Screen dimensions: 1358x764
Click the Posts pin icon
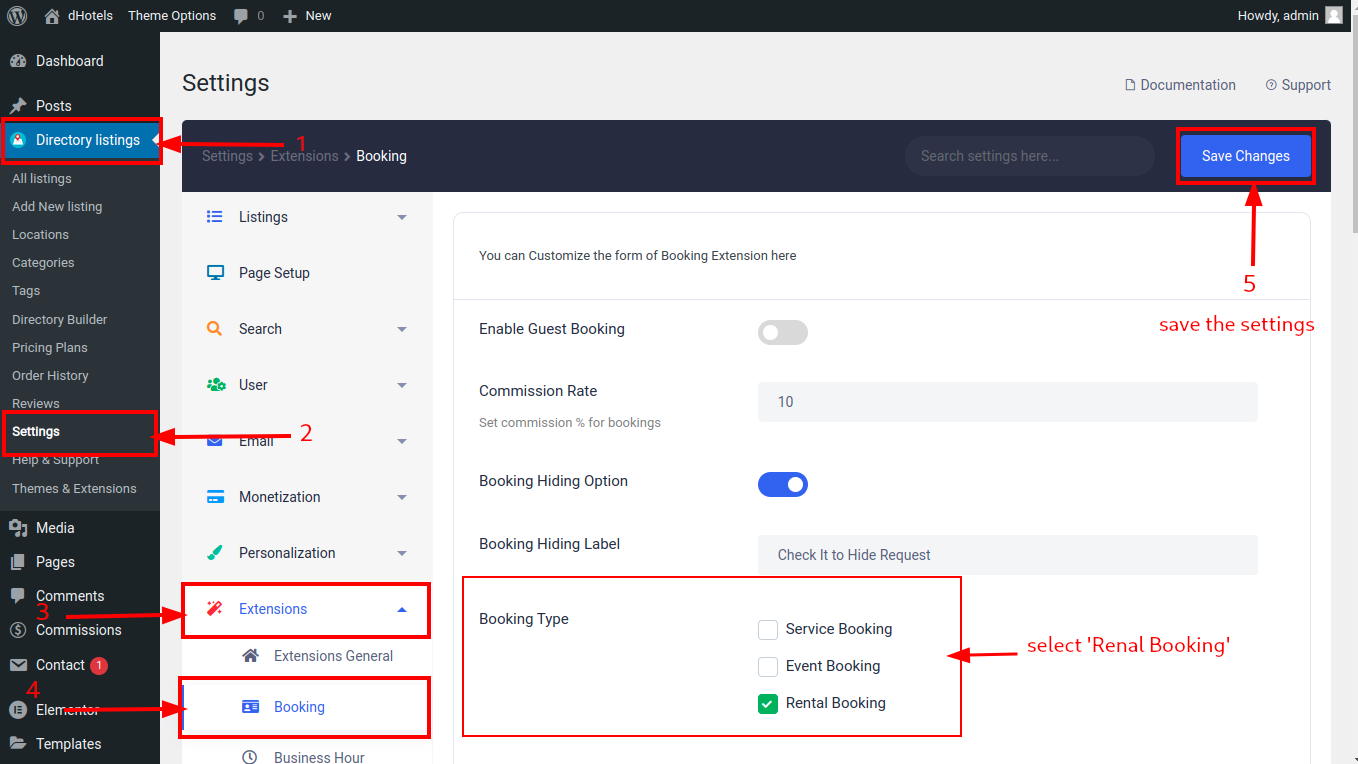pos(18,106)
